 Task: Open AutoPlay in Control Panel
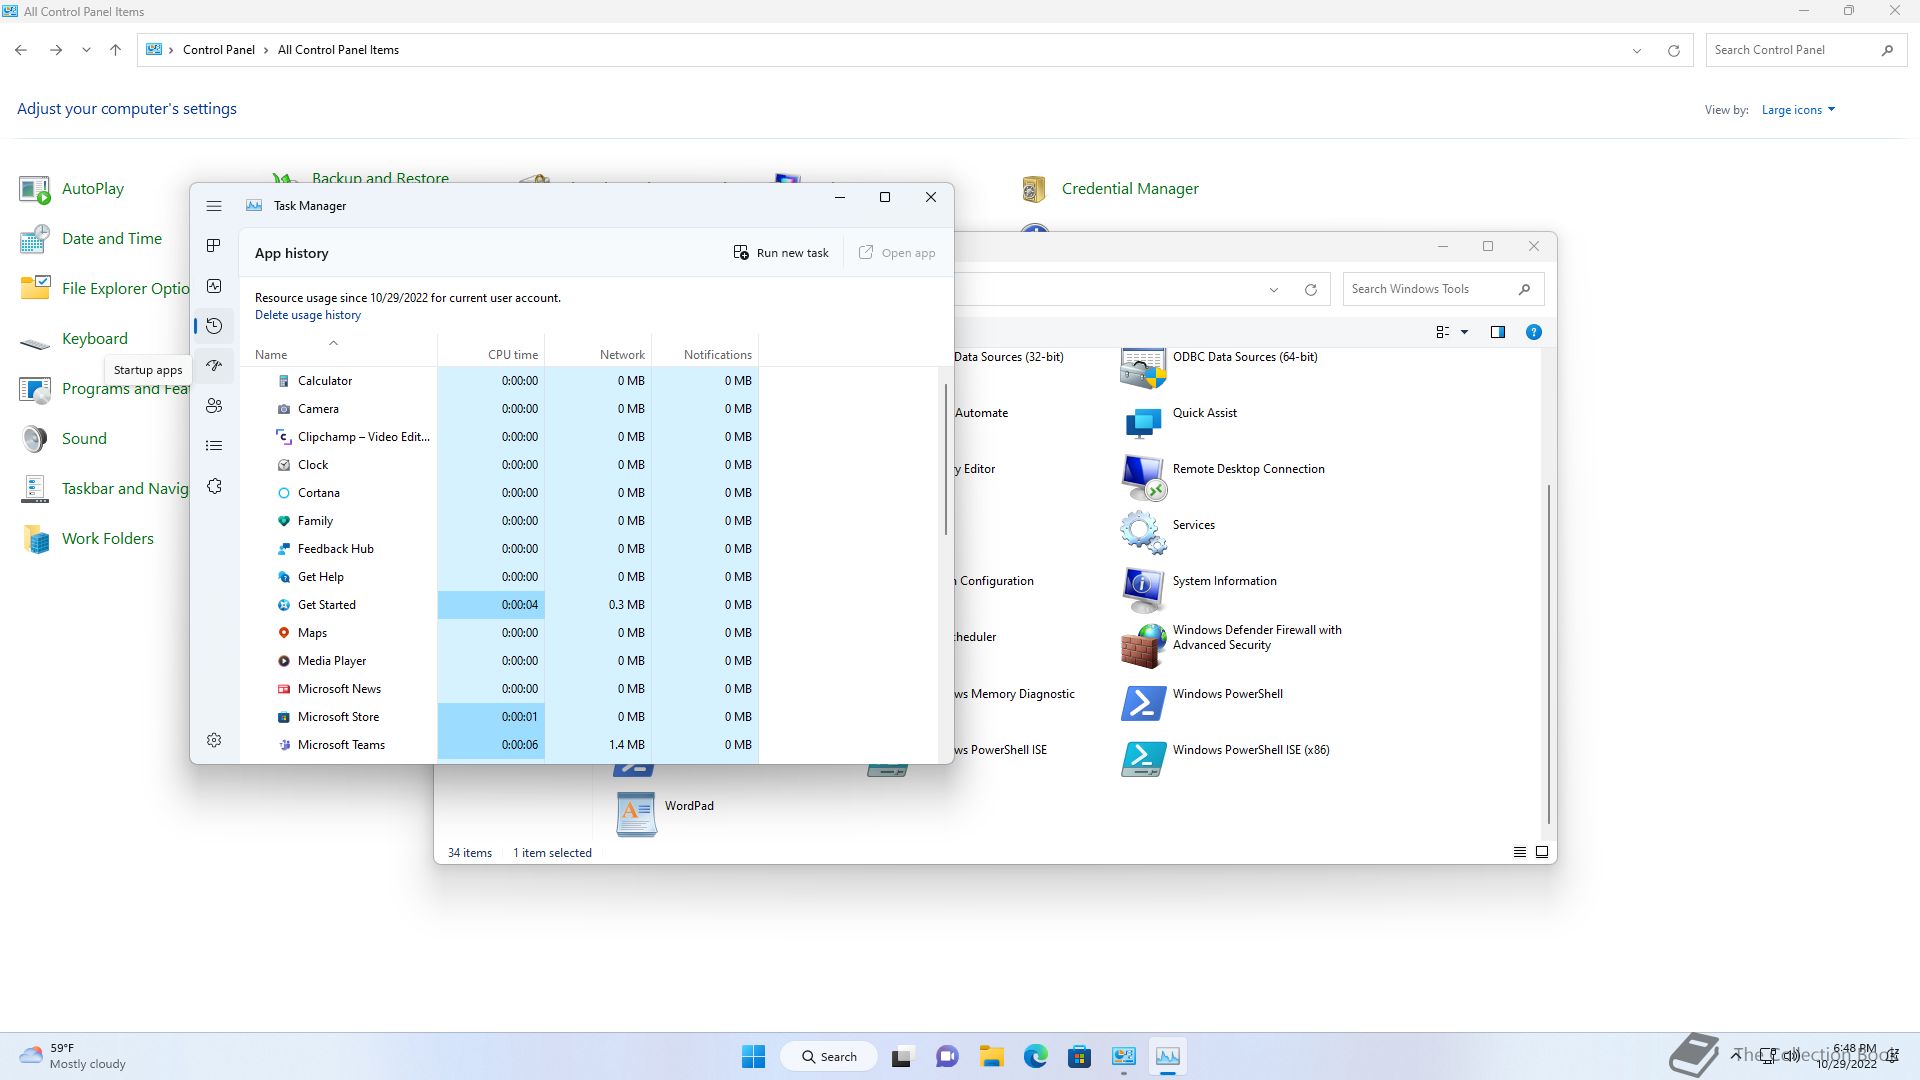[x=72, y=189]
